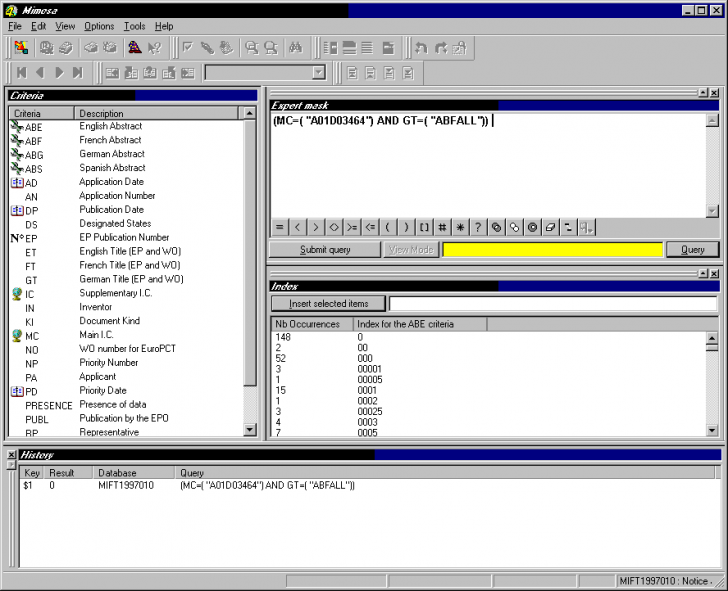Click the eraser icon in expert mask
The height and width of the screenshot is (591, 728).
[551, 227]
